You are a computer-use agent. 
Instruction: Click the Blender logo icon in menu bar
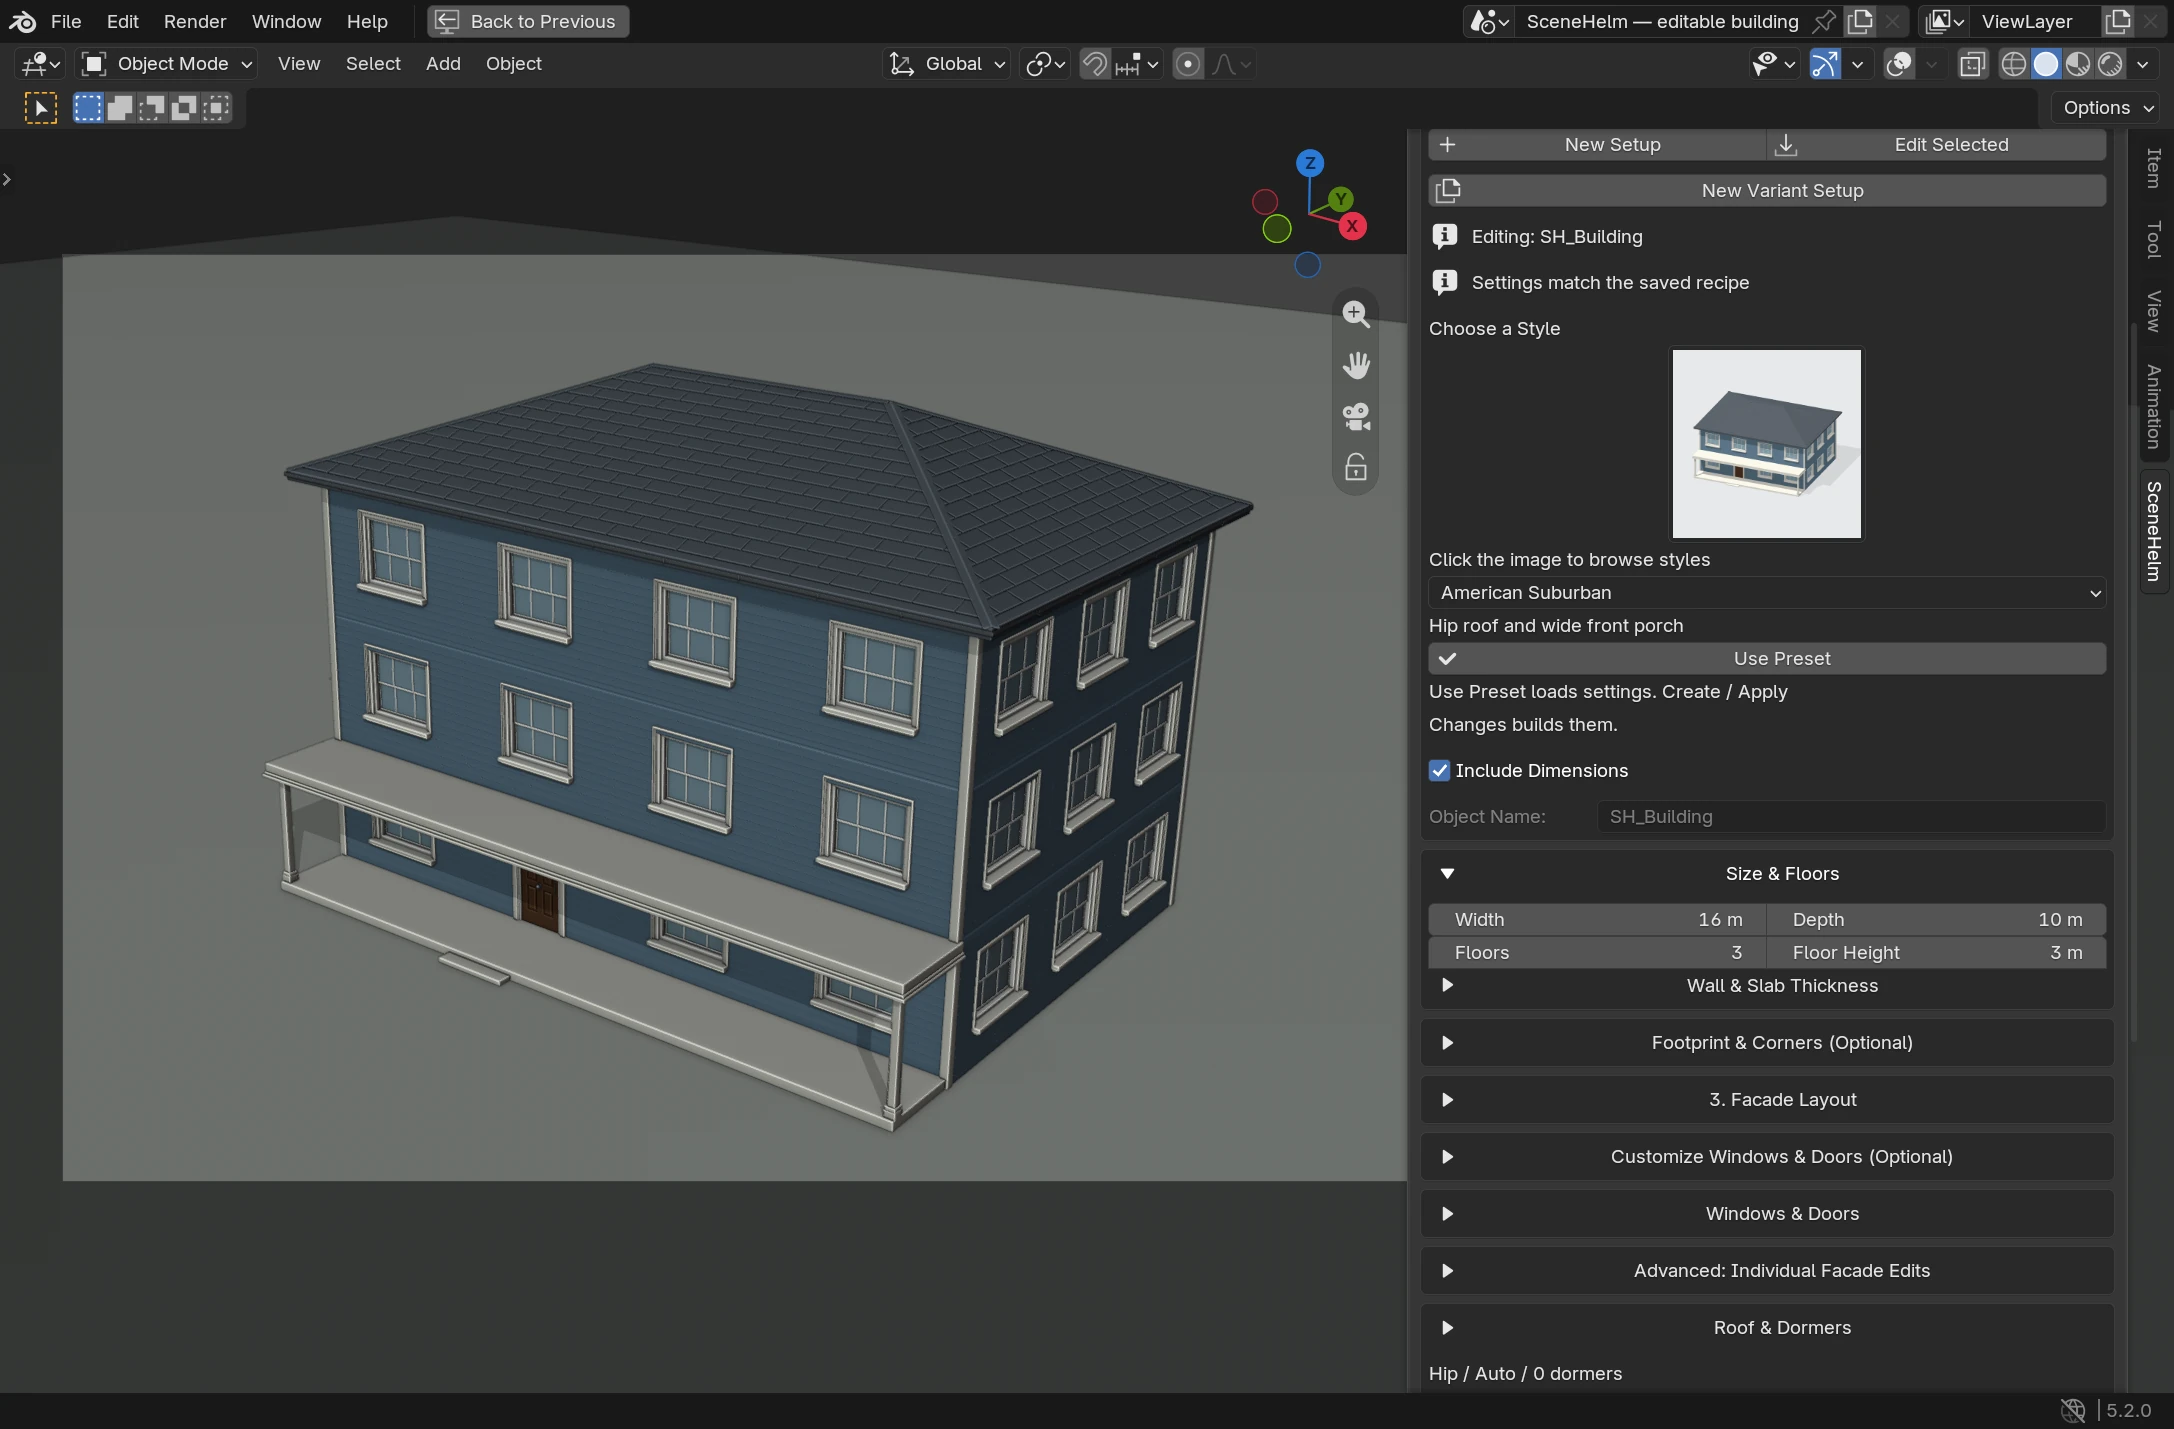22,21
